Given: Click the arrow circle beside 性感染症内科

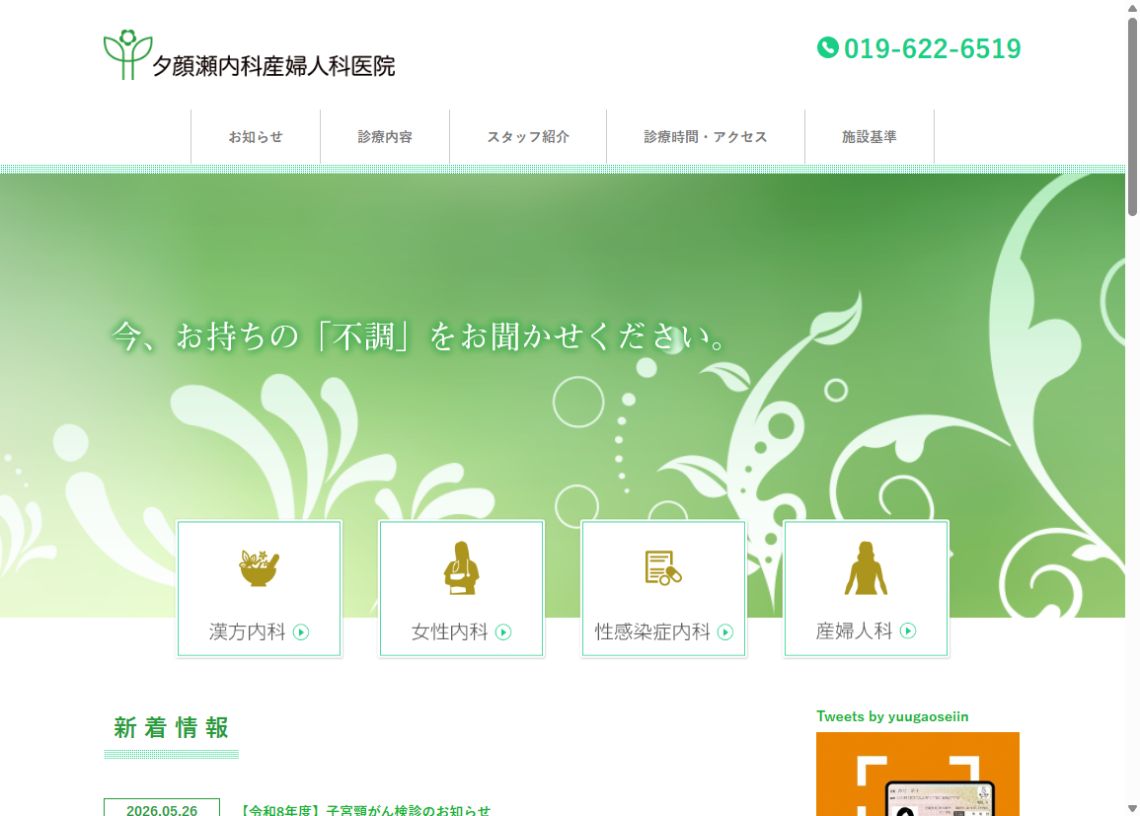Looking at the screenshot, I should (725, 632).
